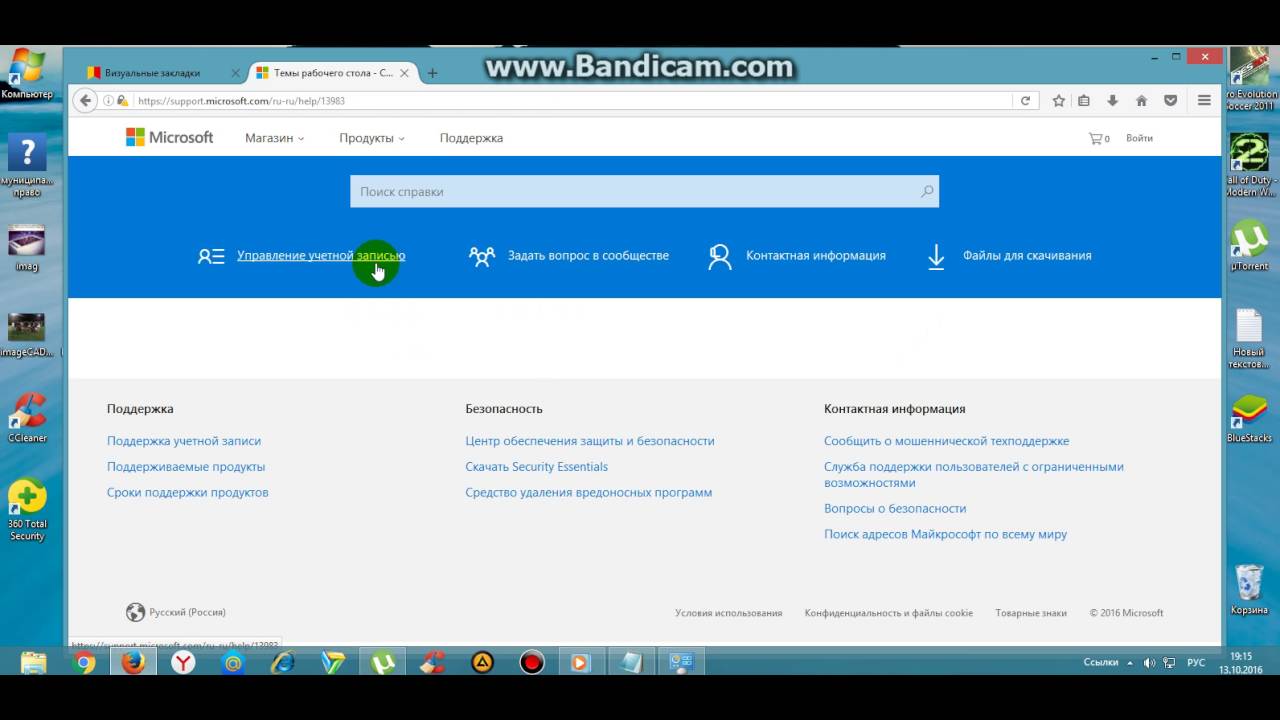This screenshot has width=1280, height=720.
Task: Close the Темы рабочего стола tab
Action: (405, 73)
